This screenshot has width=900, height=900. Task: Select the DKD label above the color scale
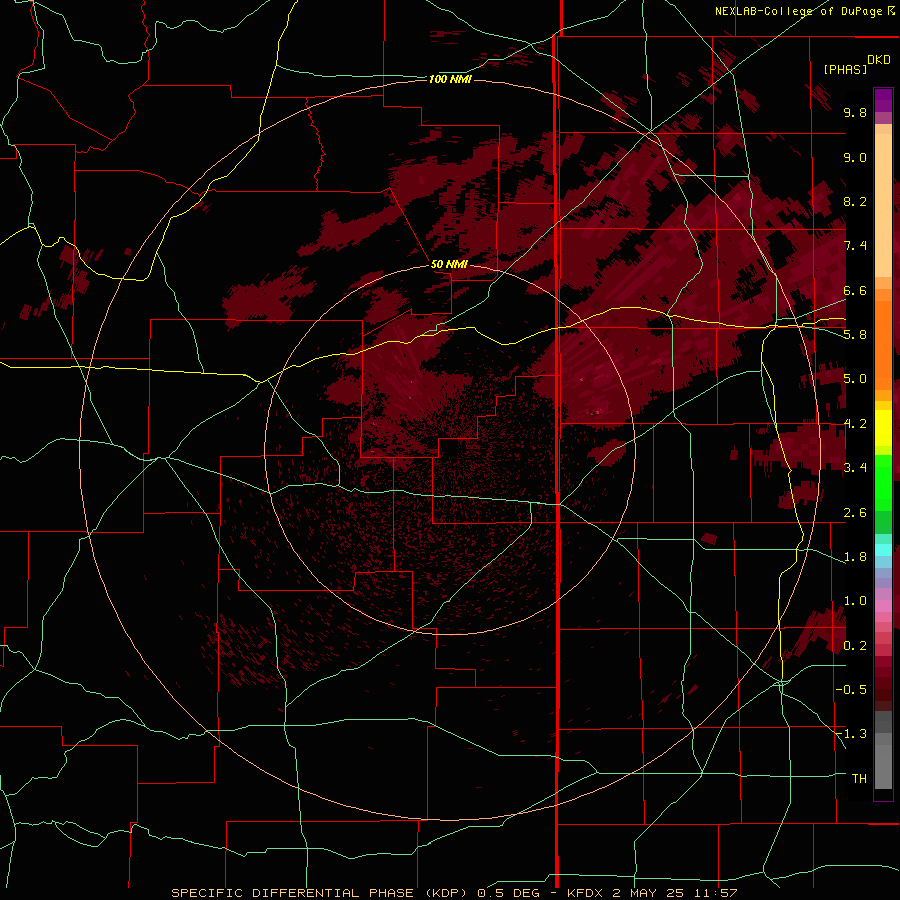click(879, 60)
